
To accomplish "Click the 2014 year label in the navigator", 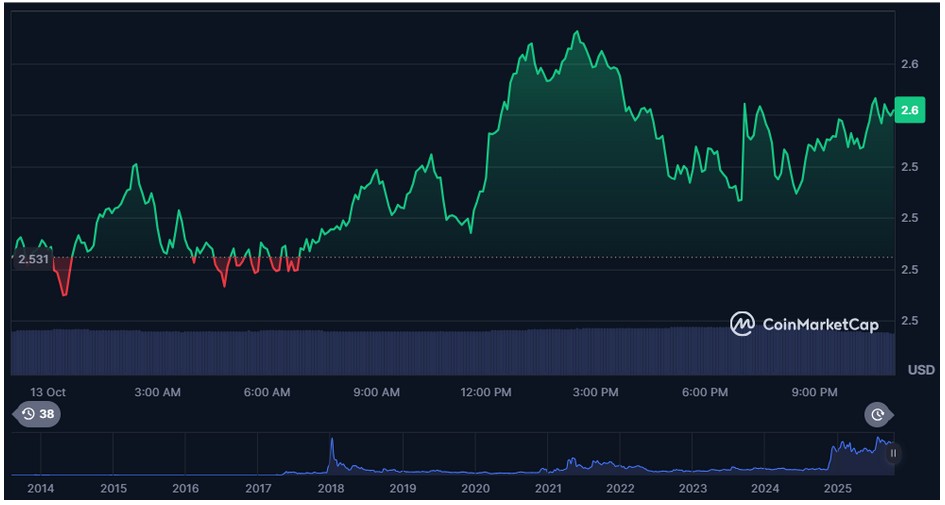I will (x=41, y=488).
